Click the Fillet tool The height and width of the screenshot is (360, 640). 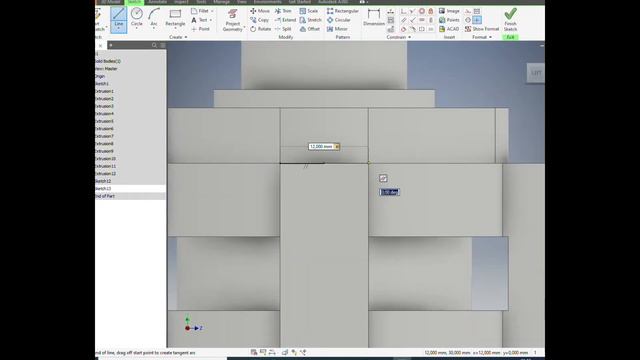pyautogui.click(x=200, y=11)
